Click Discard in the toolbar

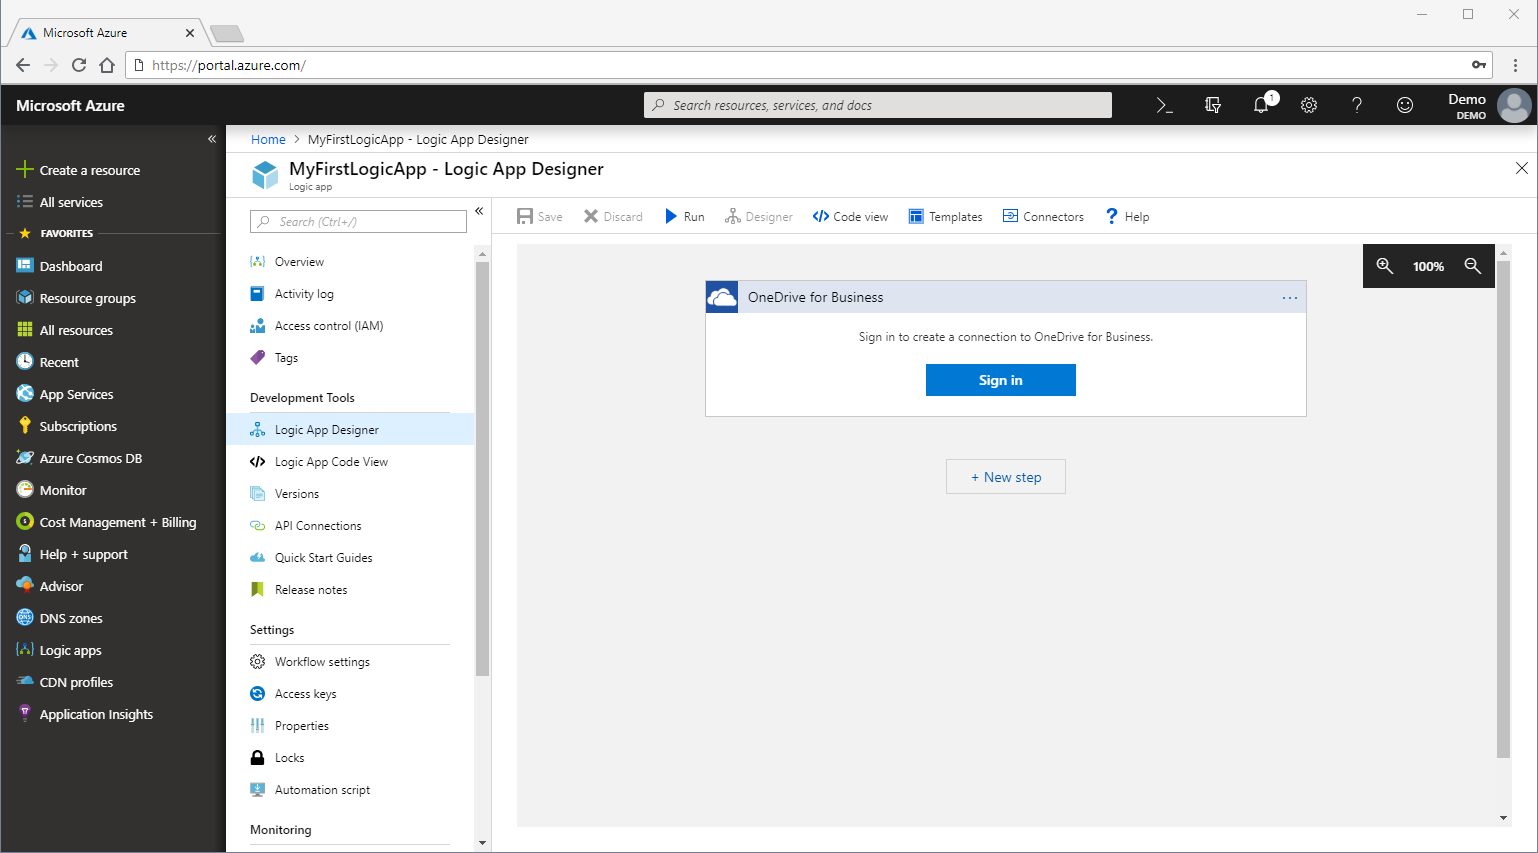(613, 217)
